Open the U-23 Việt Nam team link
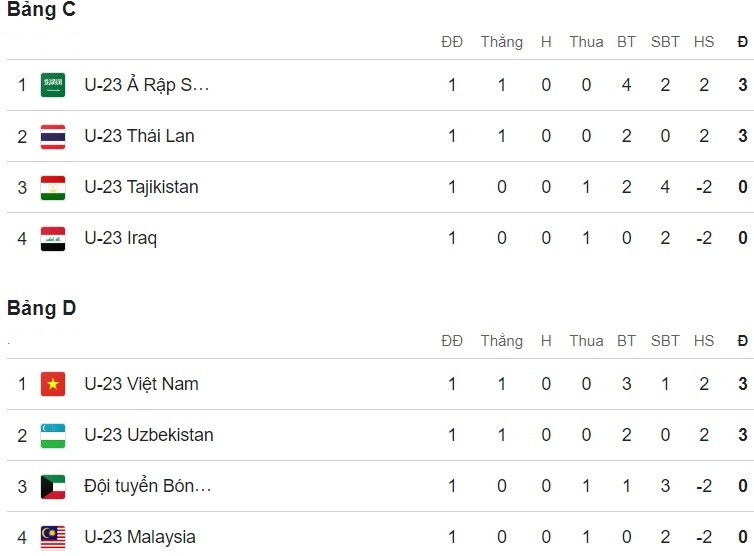The height and width of the screenshot is (556, 754). (x=141, y=384)
